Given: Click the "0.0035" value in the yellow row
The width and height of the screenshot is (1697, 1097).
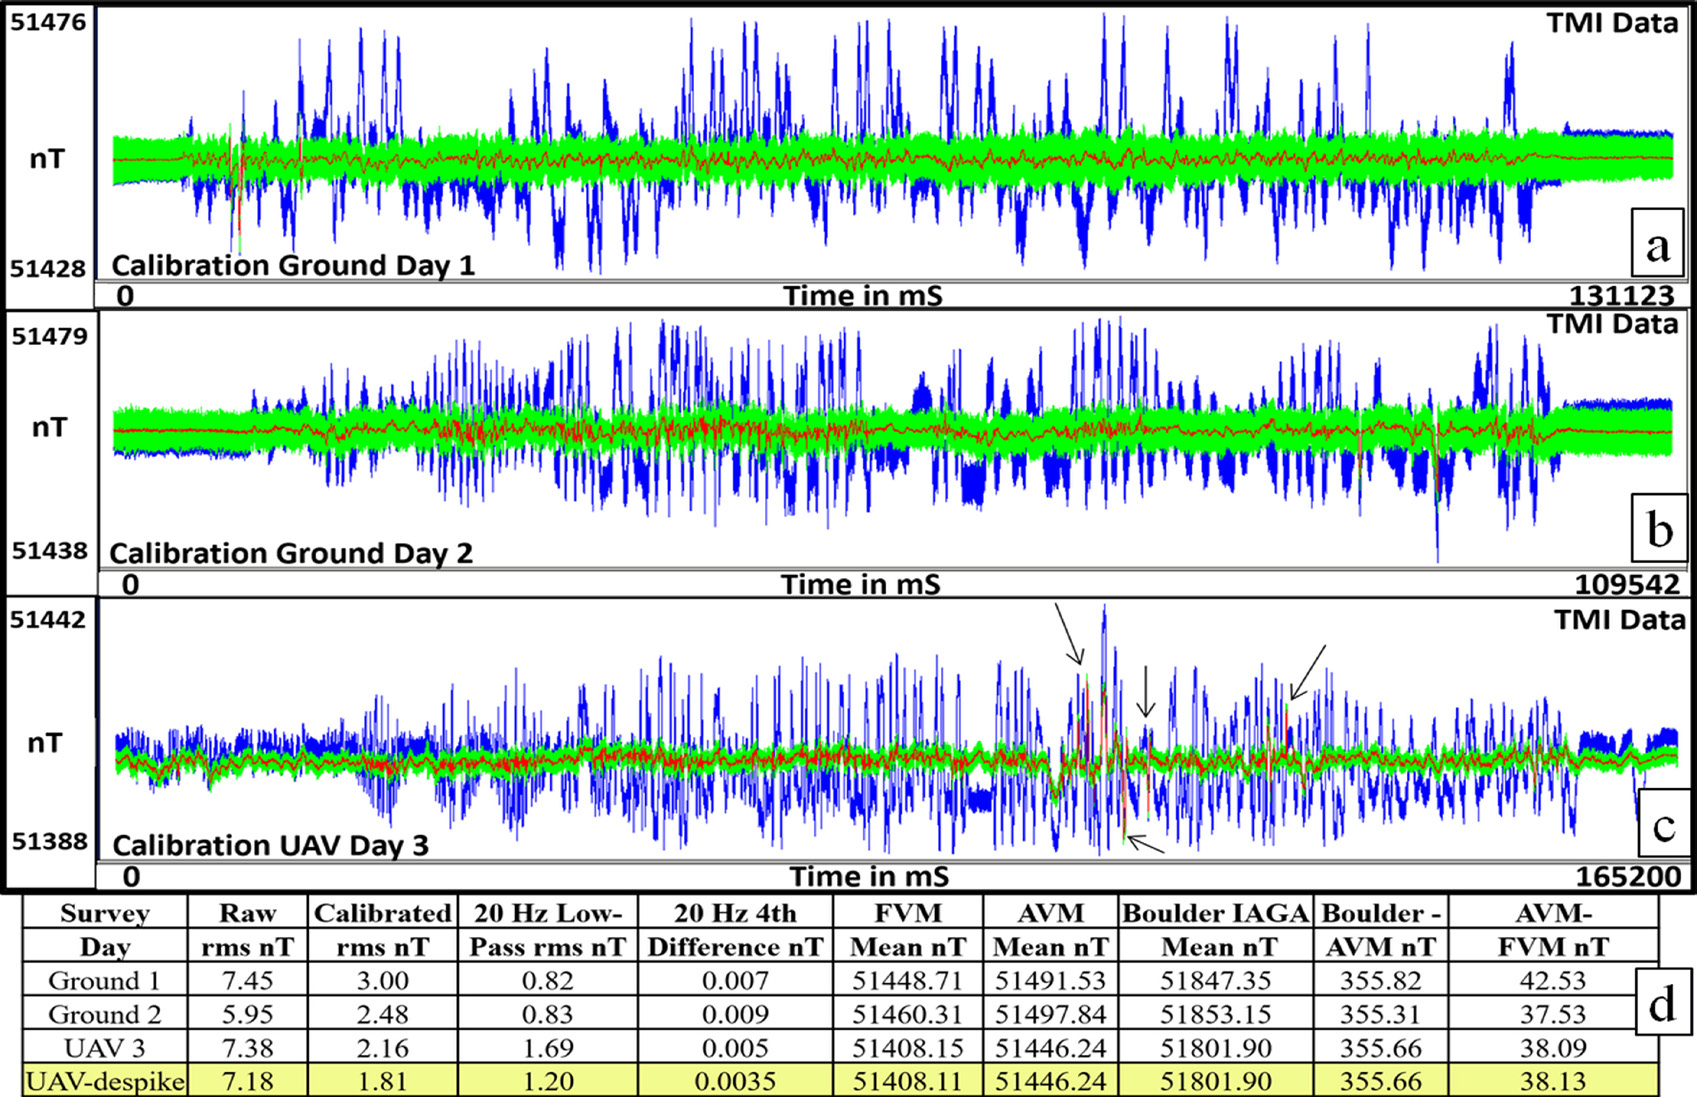Looking at the screenshot, I should (x=737, y=1081).
